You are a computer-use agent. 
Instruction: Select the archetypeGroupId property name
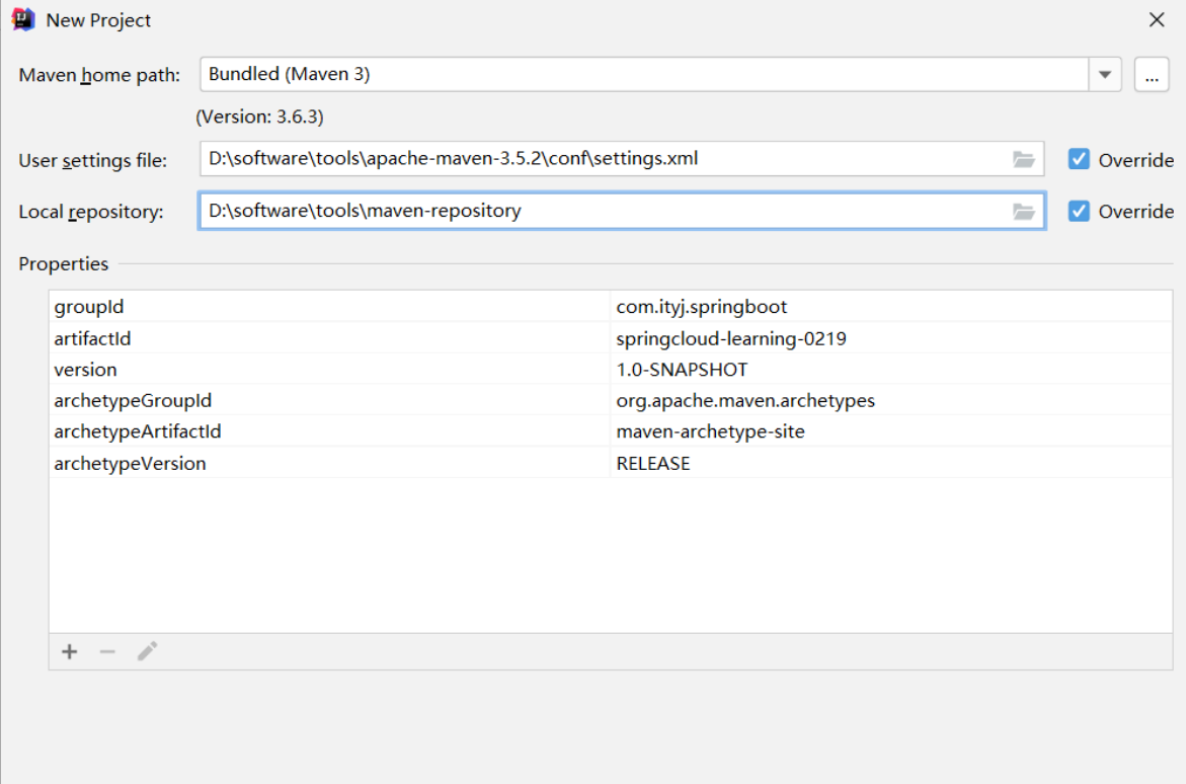[133, 401]
